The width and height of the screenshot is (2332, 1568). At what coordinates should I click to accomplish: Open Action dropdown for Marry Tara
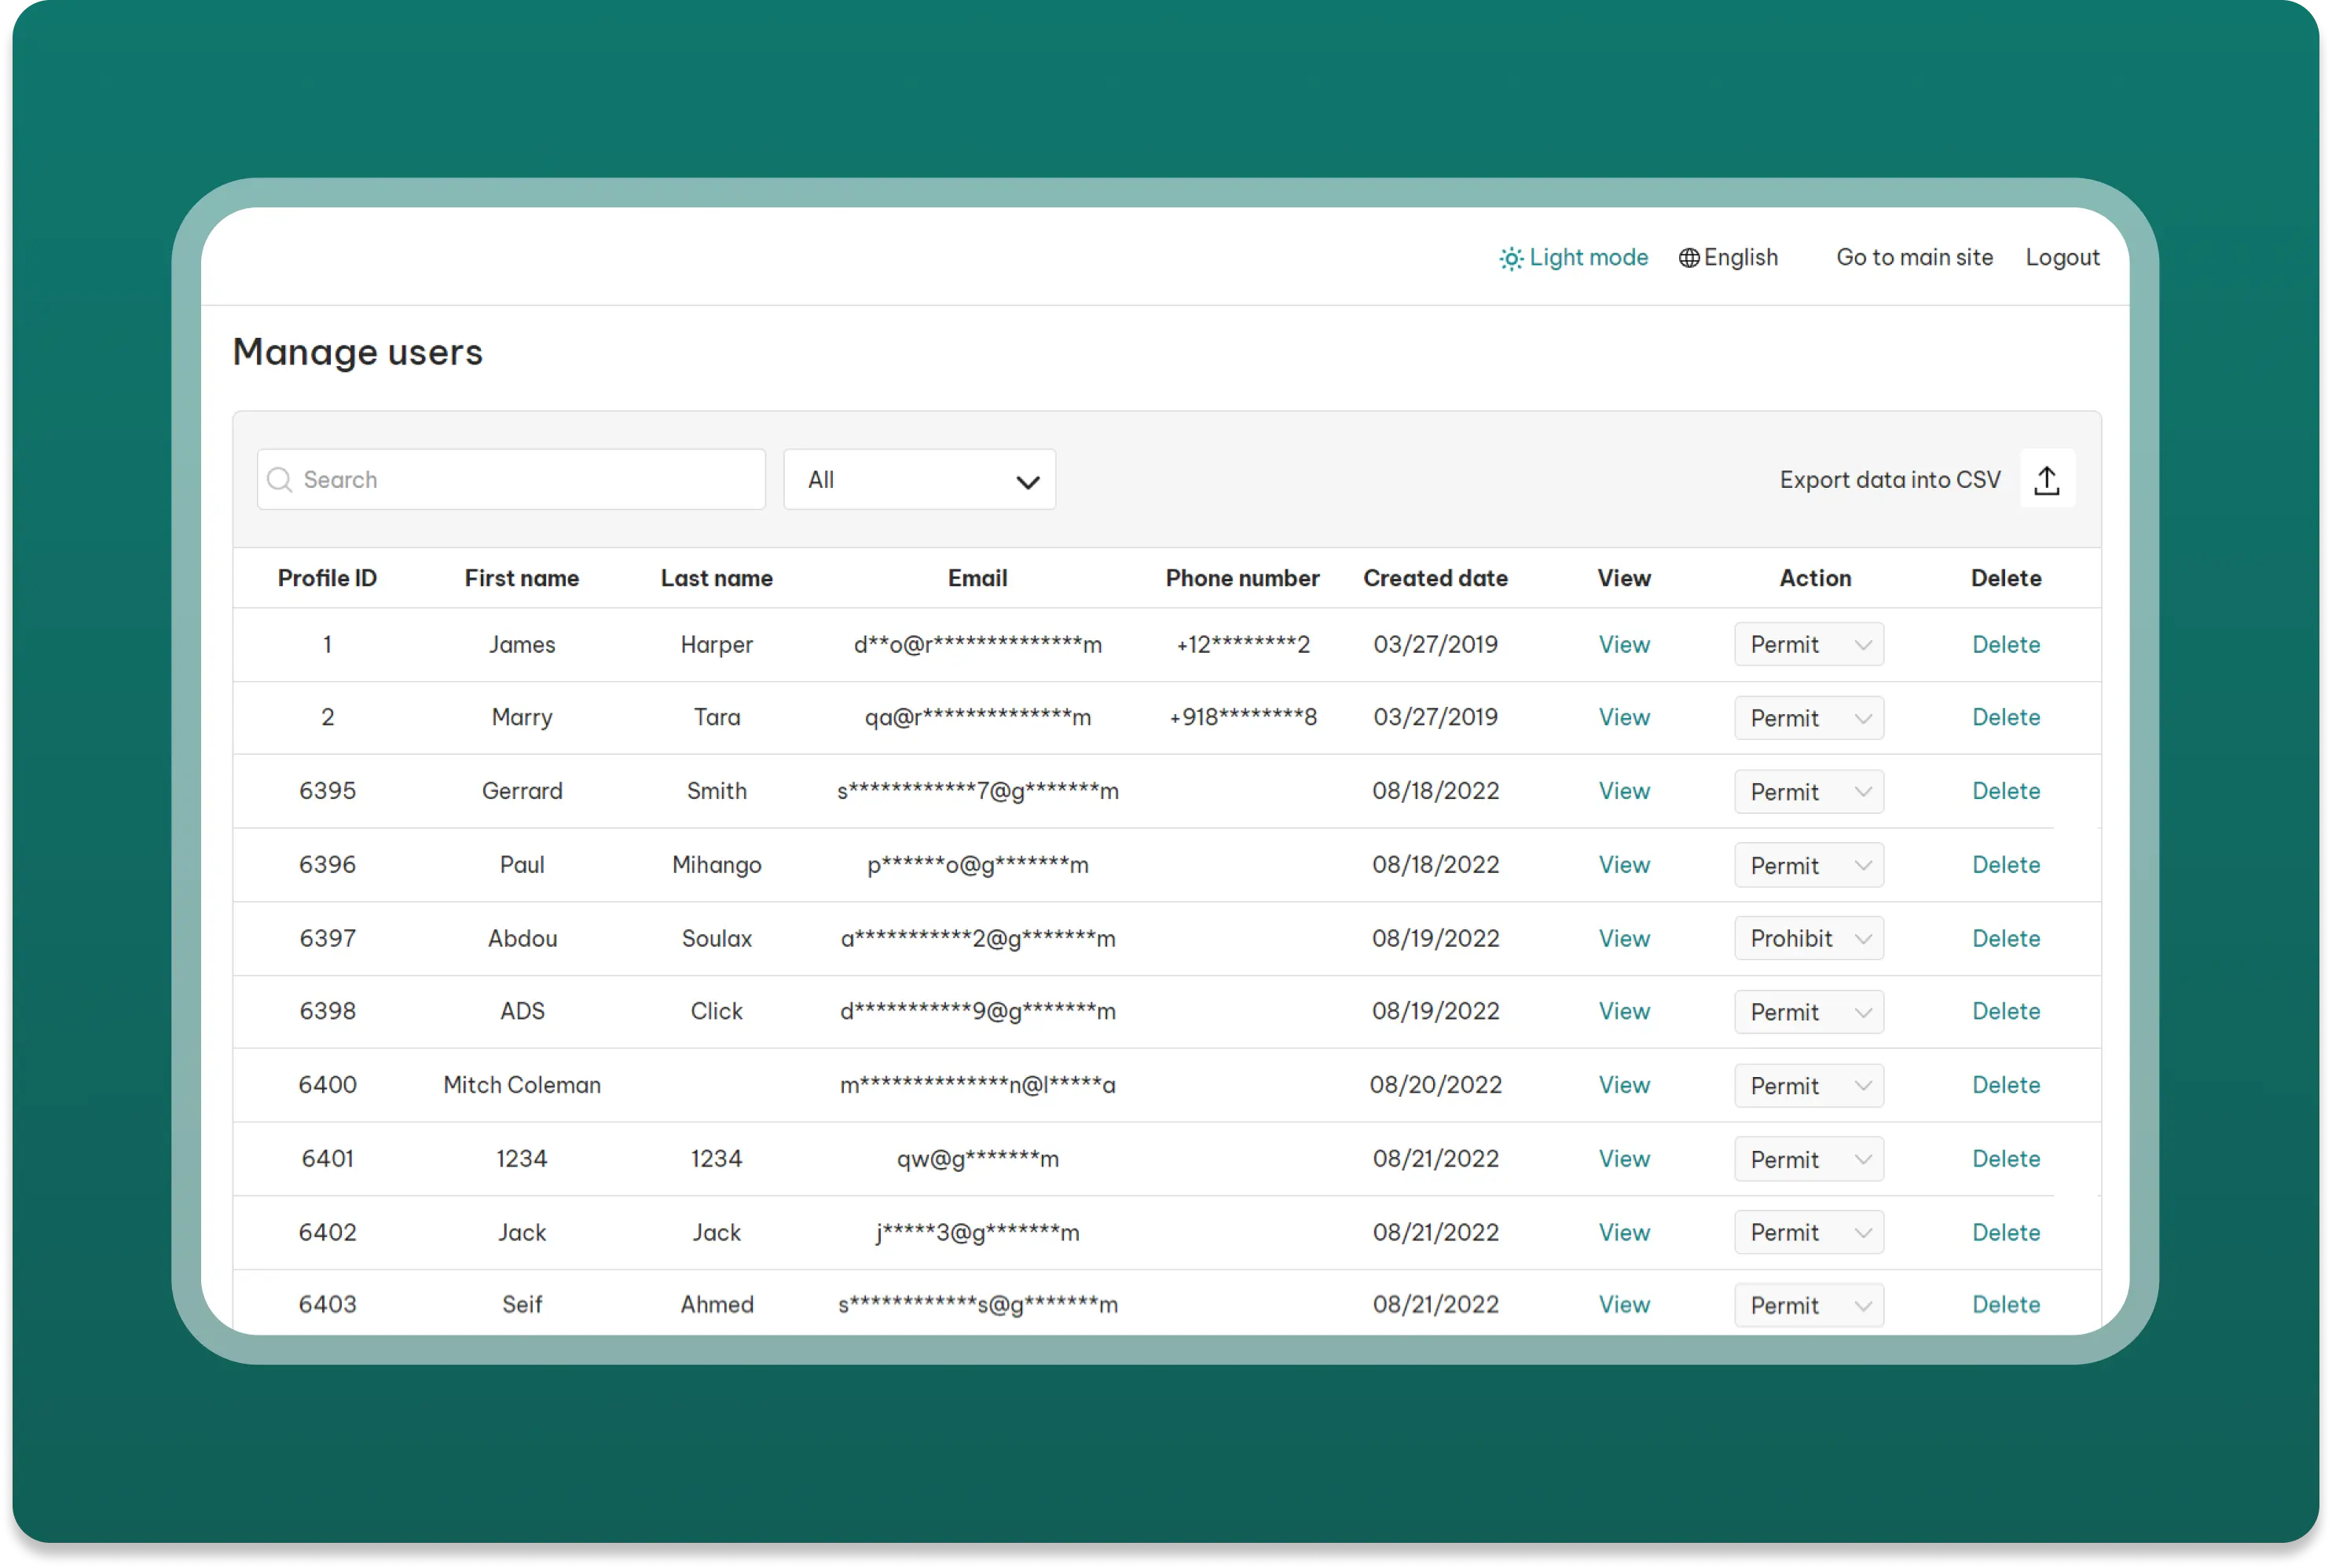pyautogui.click(x=1808, y=718)
